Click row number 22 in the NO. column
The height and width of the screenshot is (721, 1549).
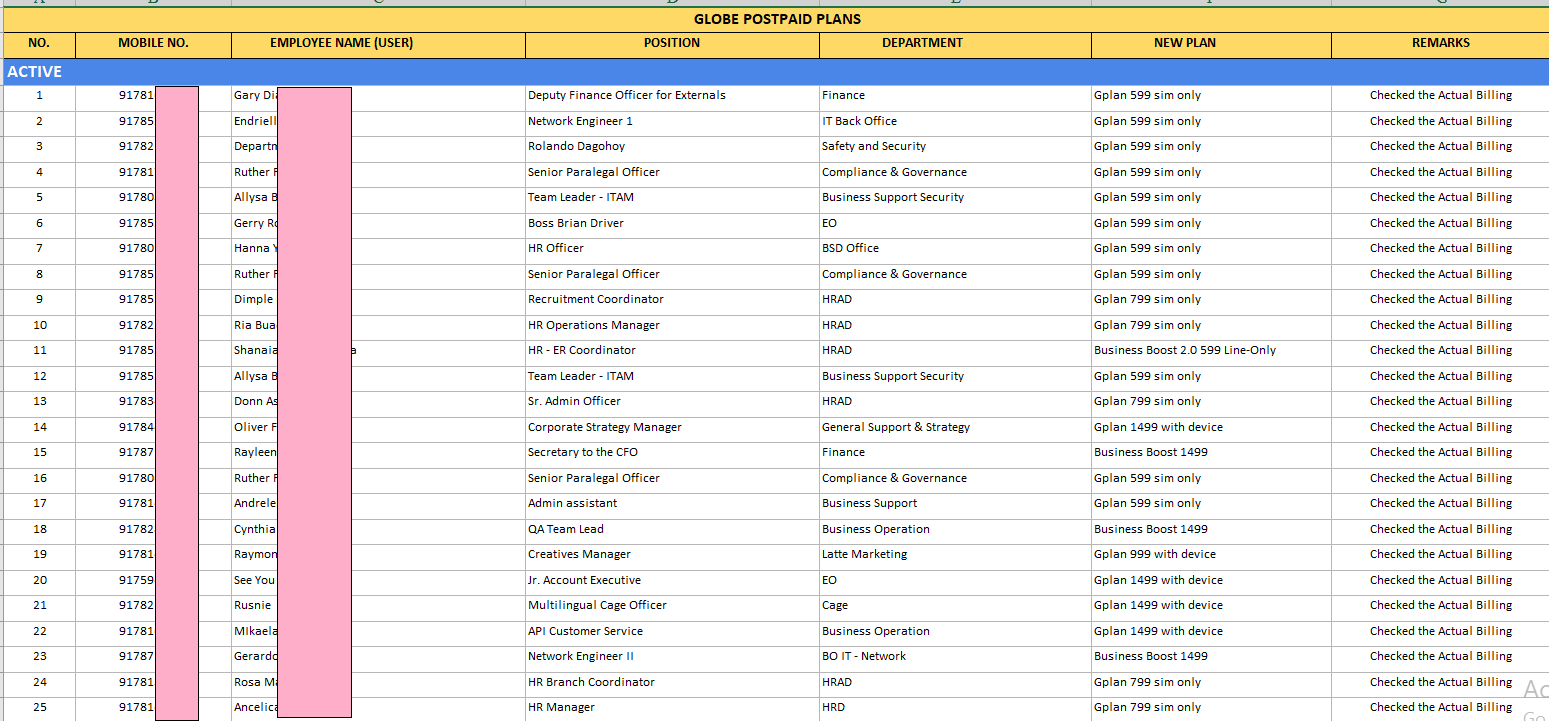[39, 632]
